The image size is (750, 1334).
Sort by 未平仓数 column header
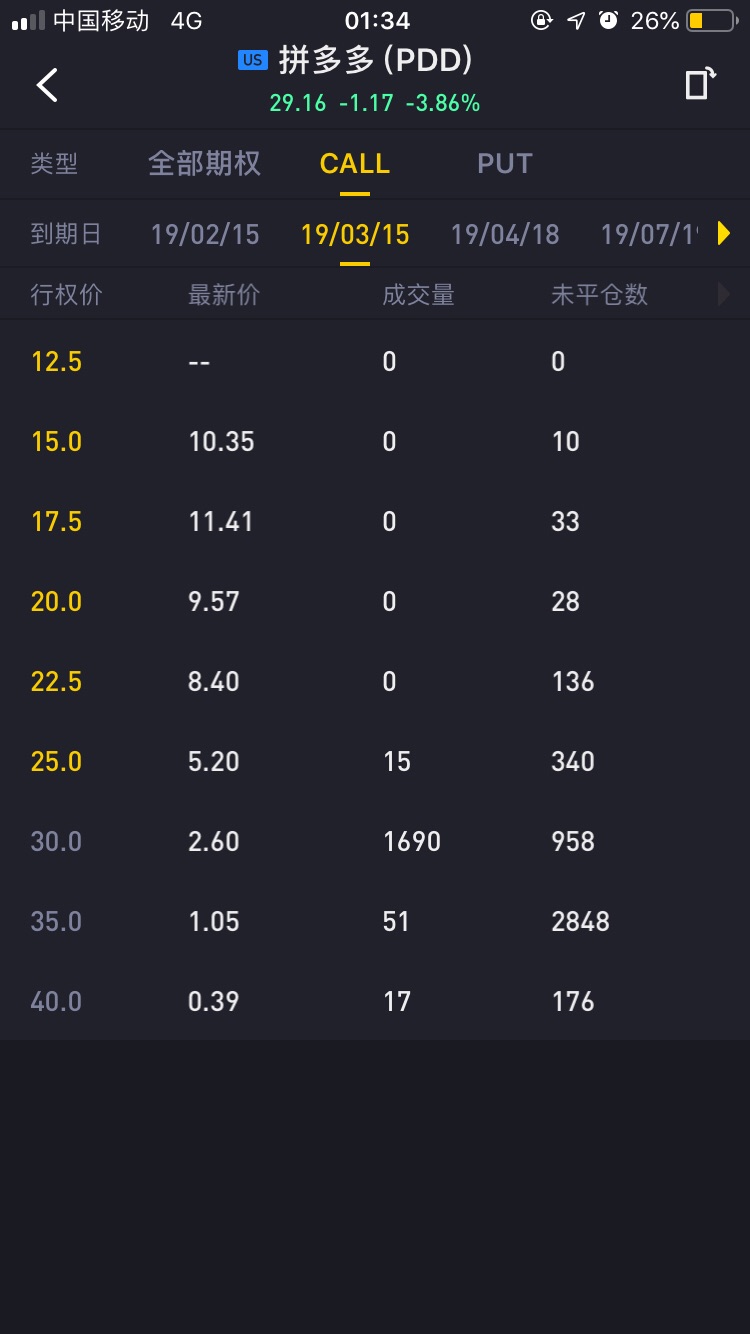[599, 294]
